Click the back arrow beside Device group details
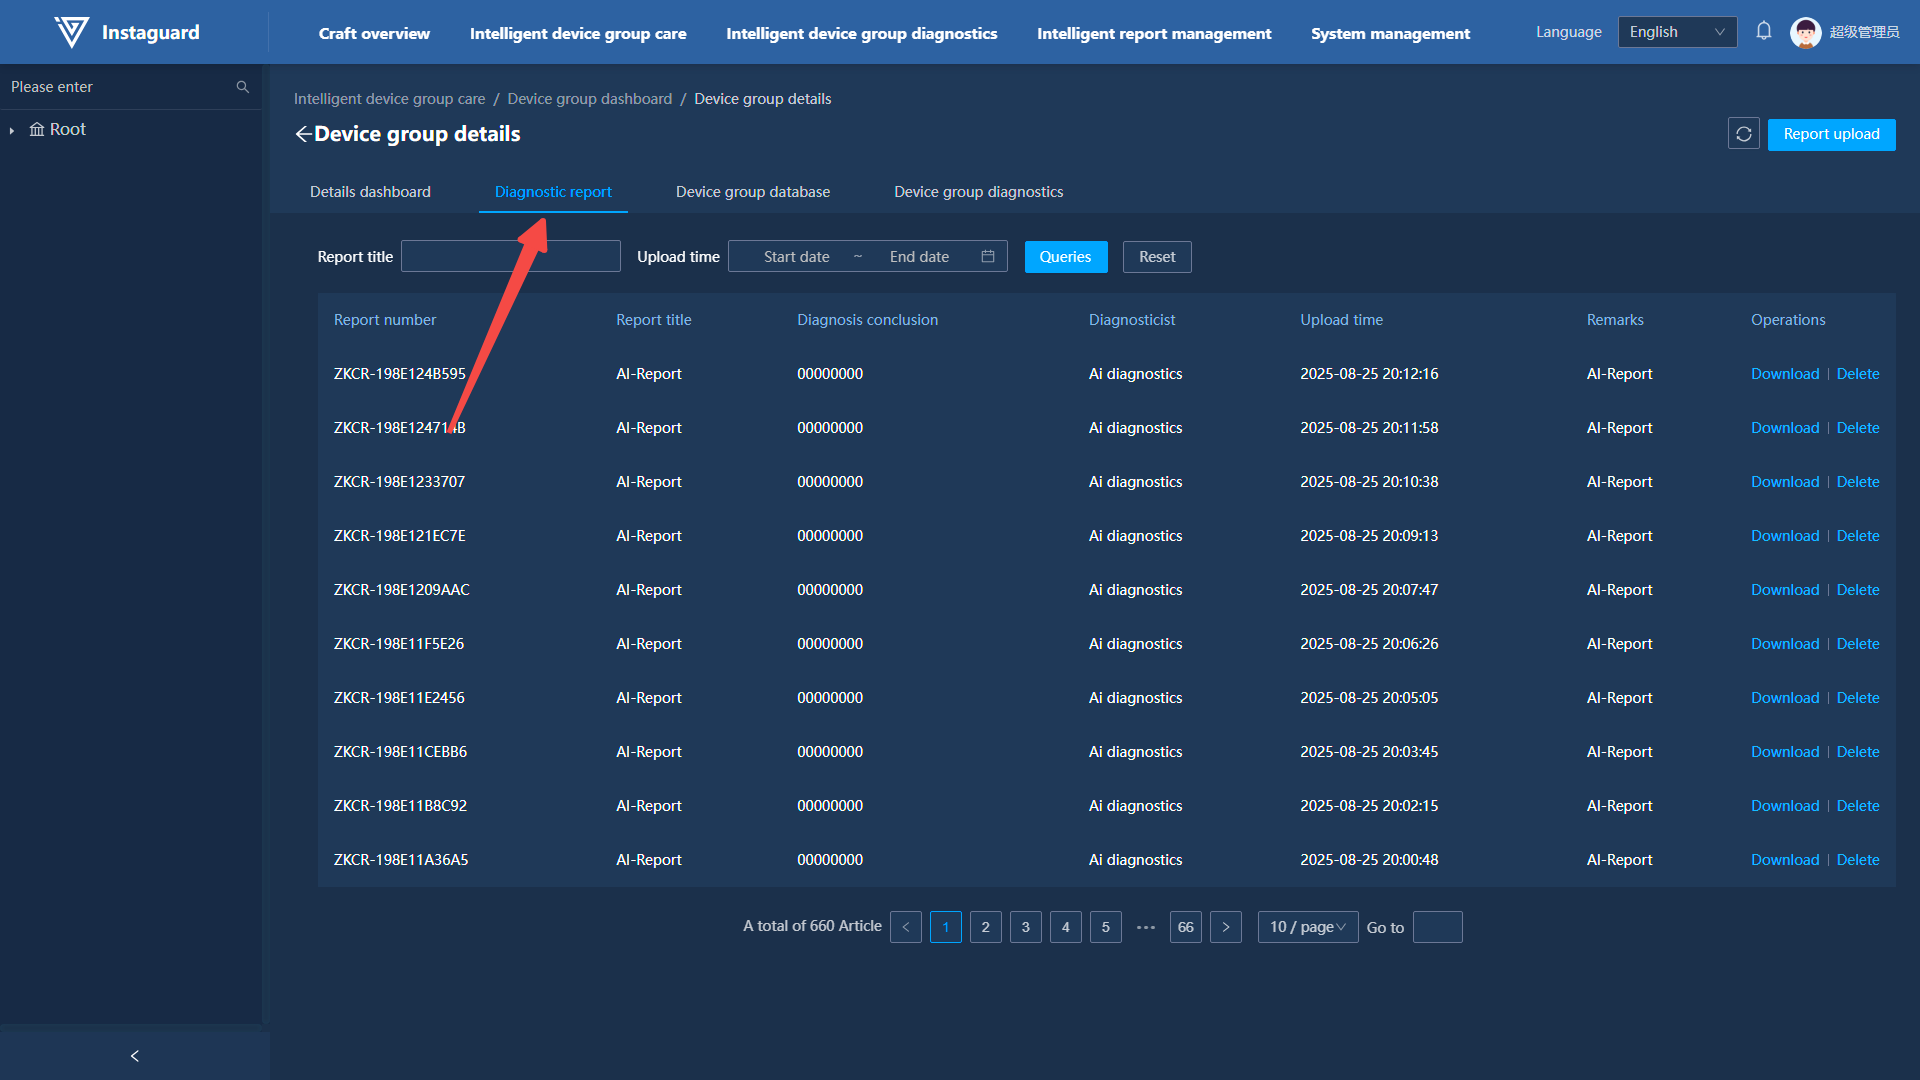Screen dimensions: 1920x1080 303,134
